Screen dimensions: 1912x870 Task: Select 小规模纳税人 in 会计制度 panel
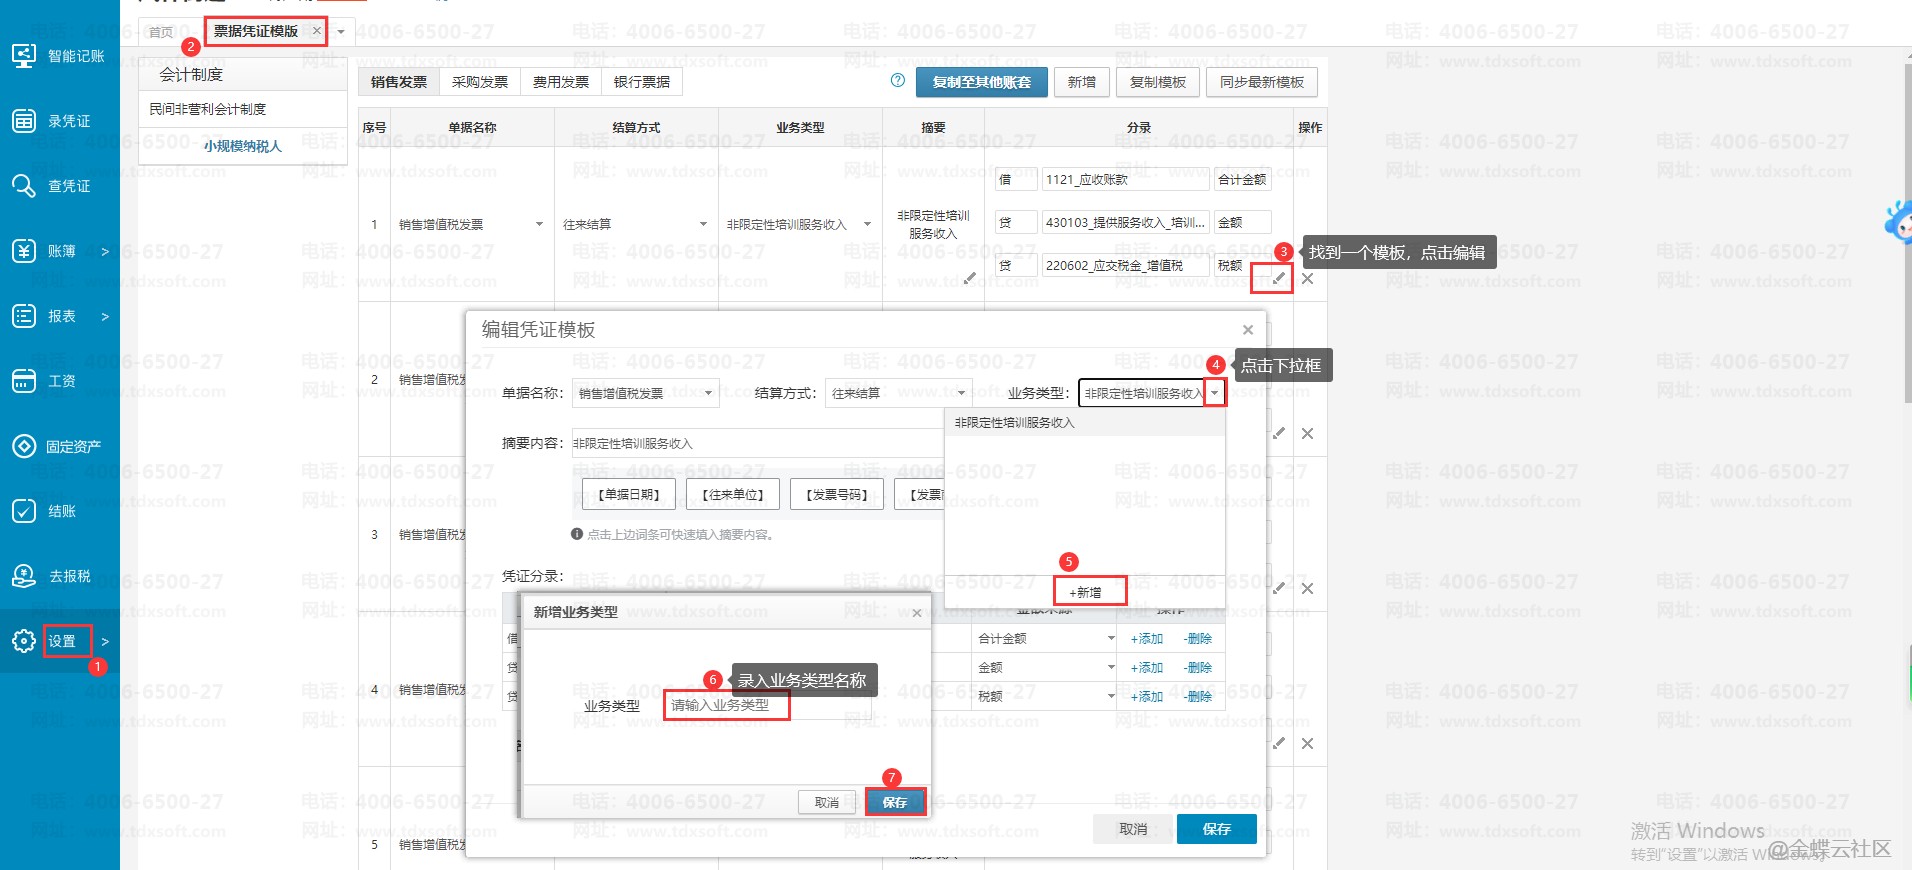coord(243,146)
